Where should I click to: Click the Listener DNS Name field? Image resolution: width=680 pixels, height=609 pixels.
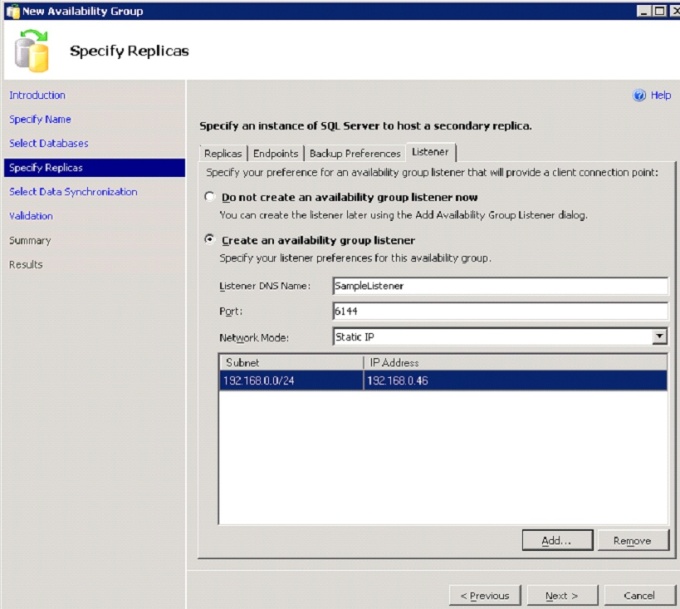pos(500,286)
